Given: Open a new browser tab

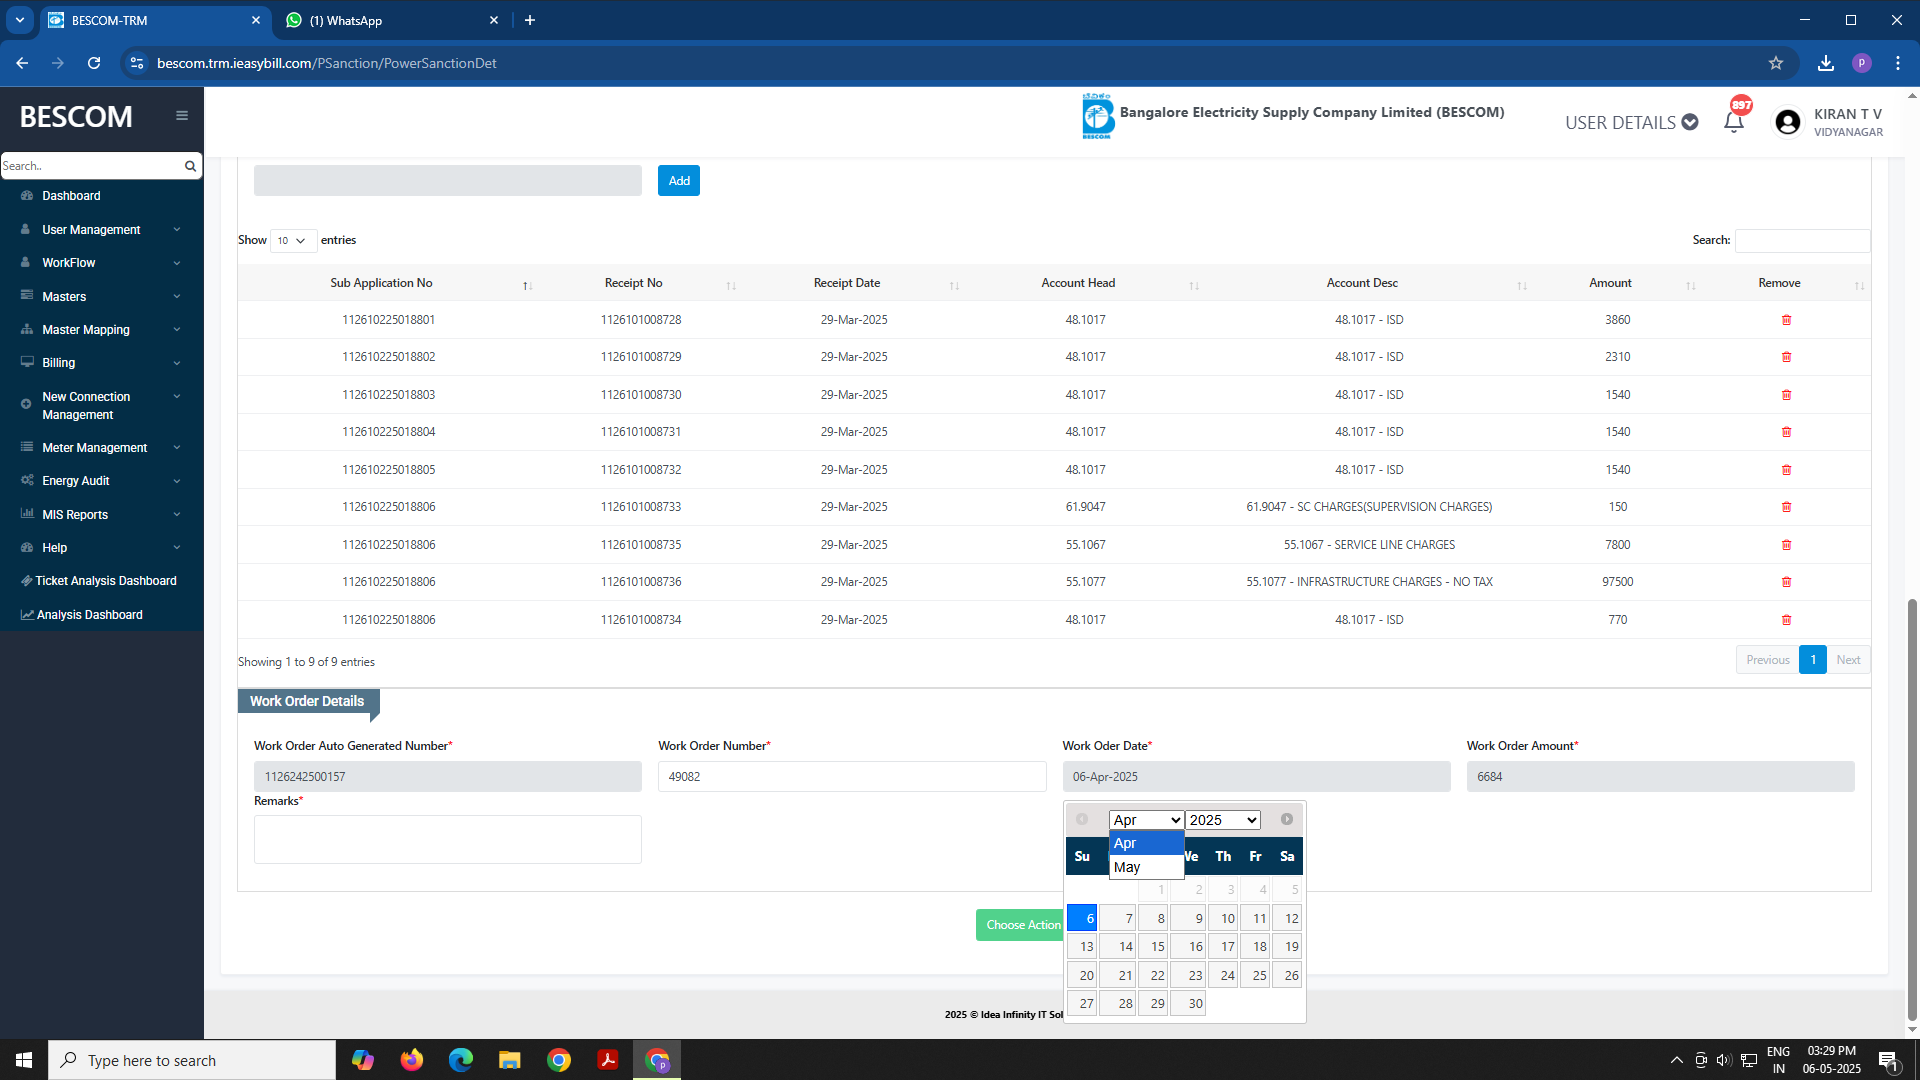Looking at the screenshot, I should 530,20.
